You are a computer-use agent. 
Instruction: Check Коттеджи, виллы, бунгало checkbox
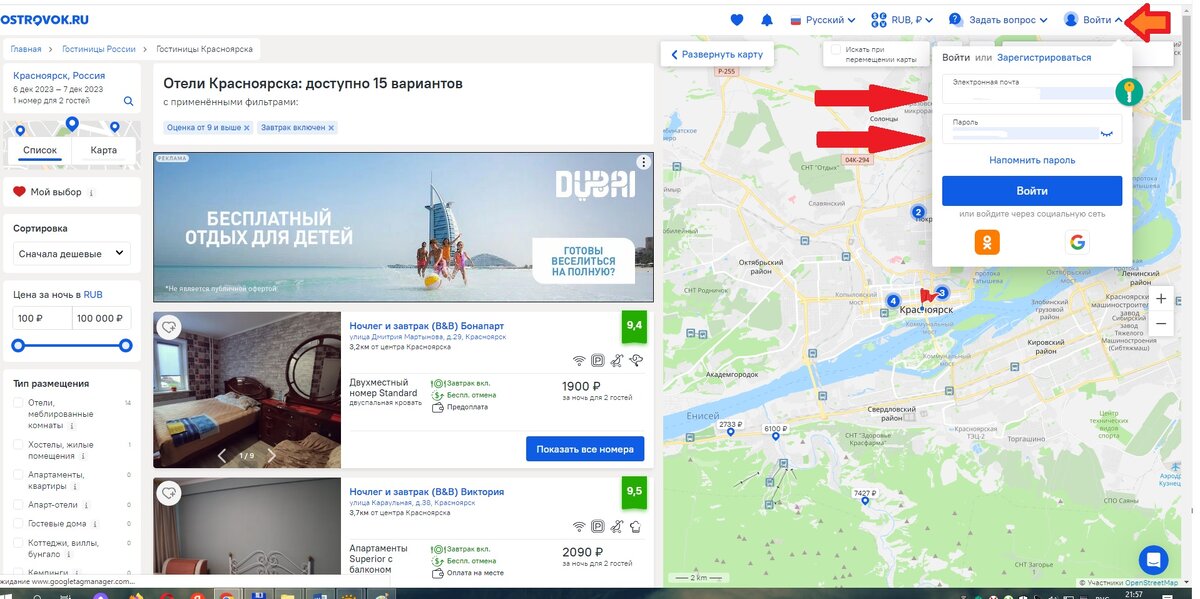point(18,542)
